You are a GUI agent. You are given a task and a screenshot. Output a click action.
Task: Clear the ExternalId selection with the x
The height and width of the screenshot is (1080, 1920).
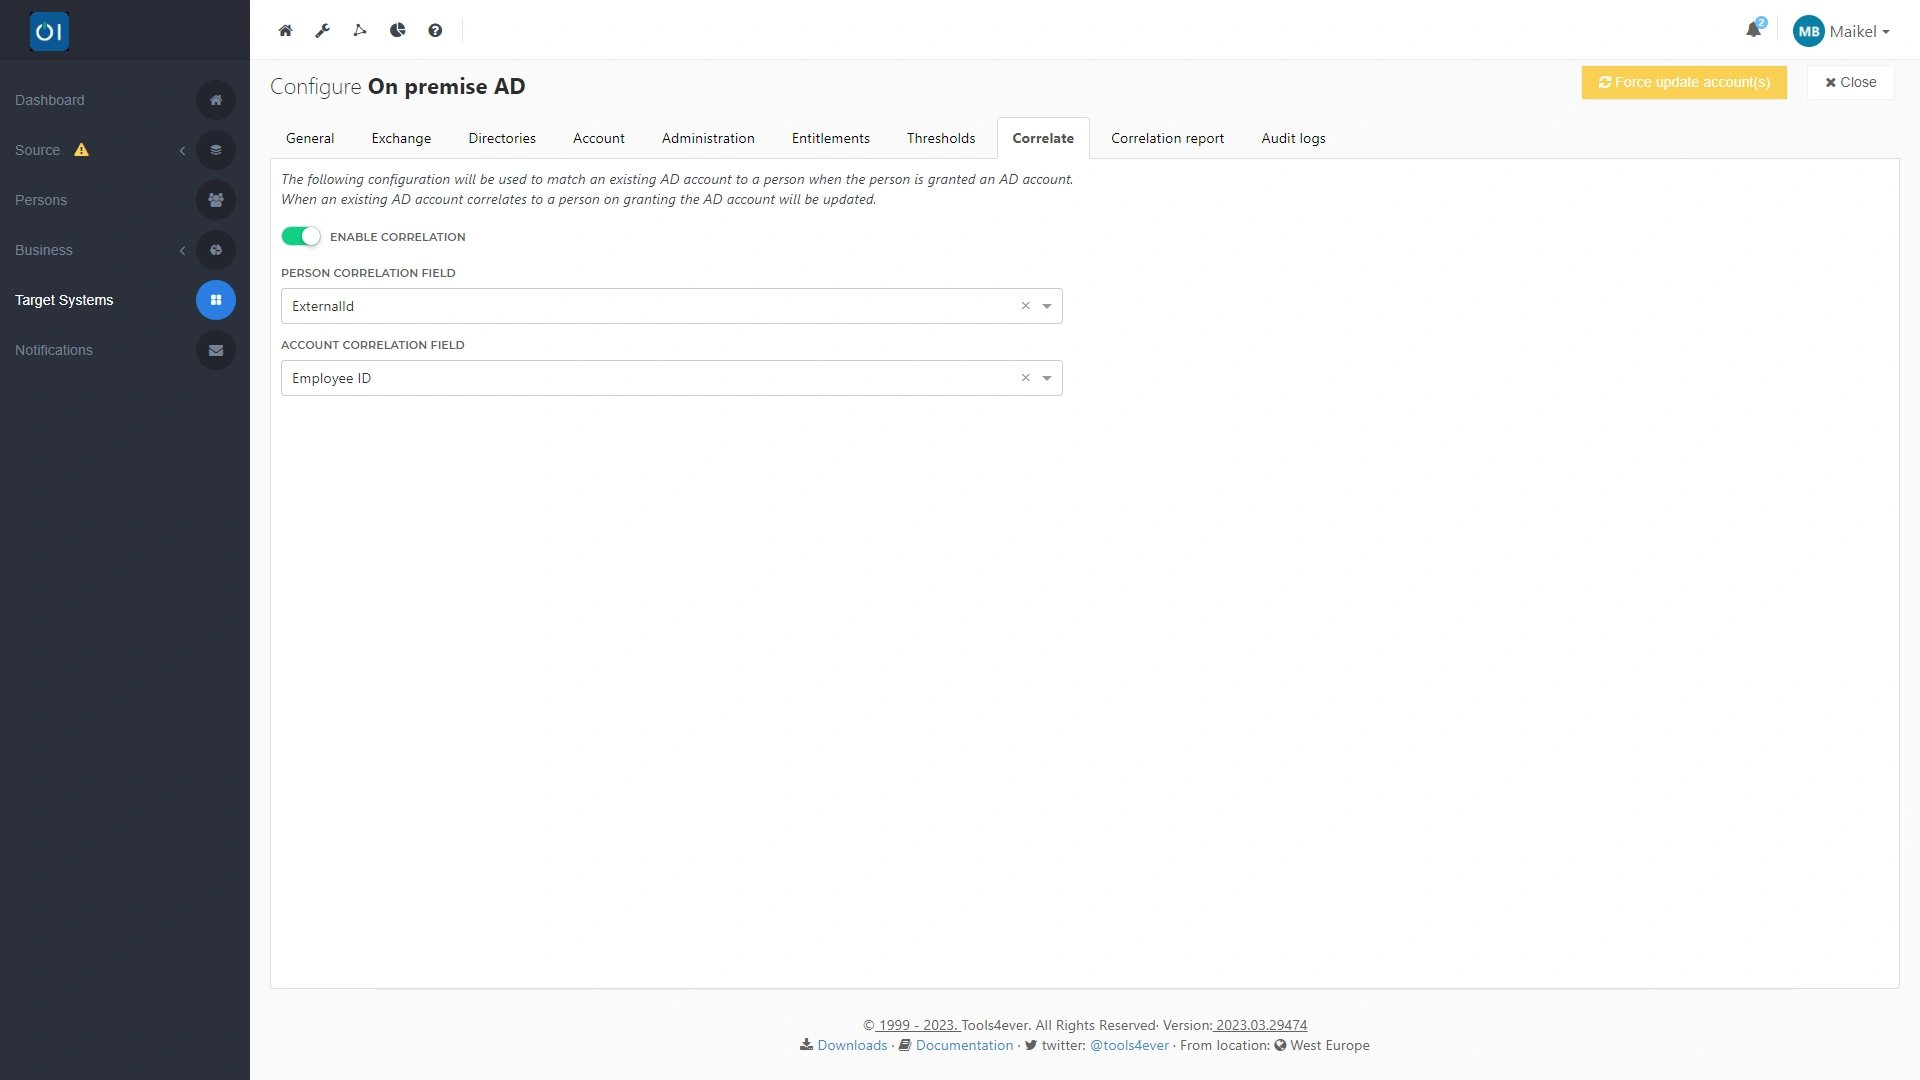(x=1025, y=306)
